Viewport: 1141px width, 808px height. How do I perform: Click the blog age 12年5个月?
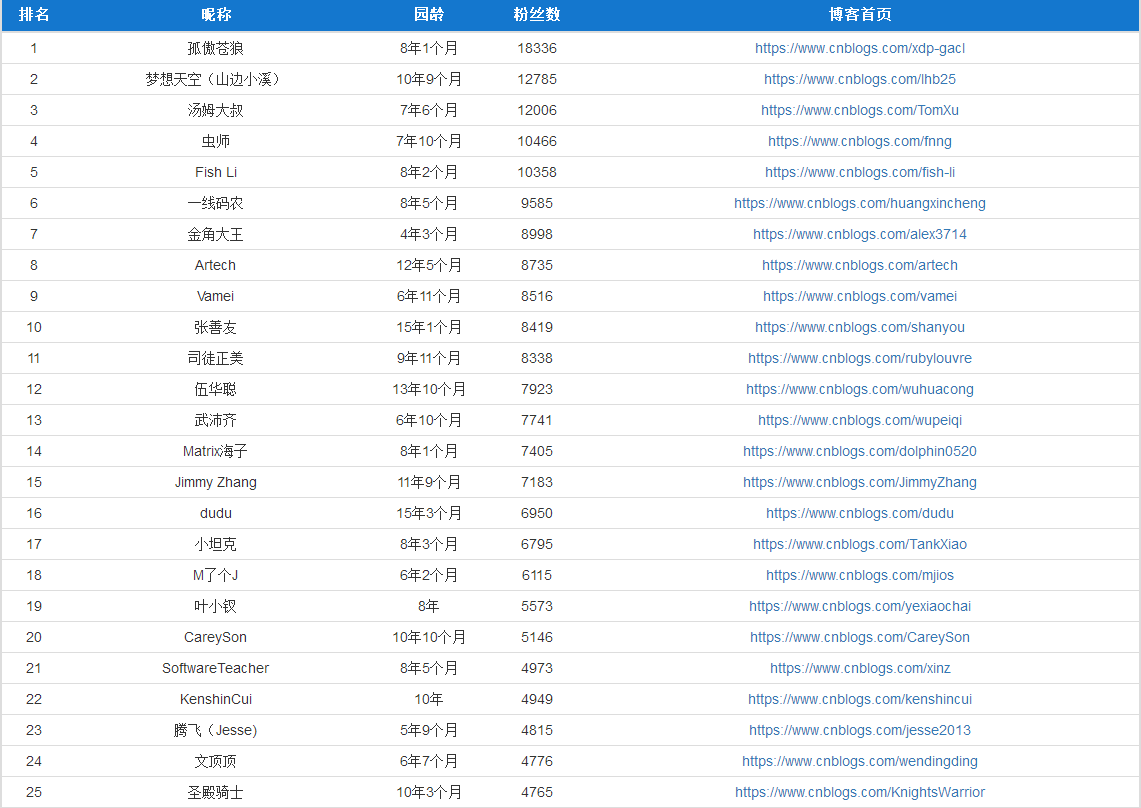[429, 265]
